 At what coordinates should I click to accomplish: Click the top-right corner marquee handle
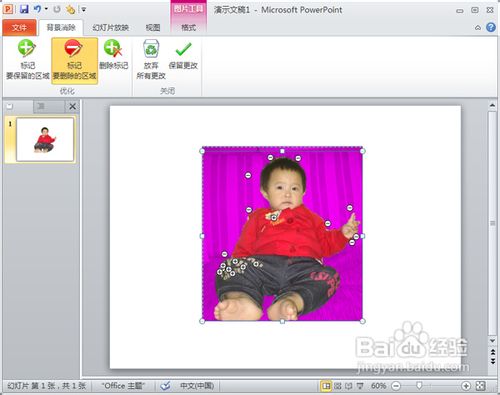363,151
